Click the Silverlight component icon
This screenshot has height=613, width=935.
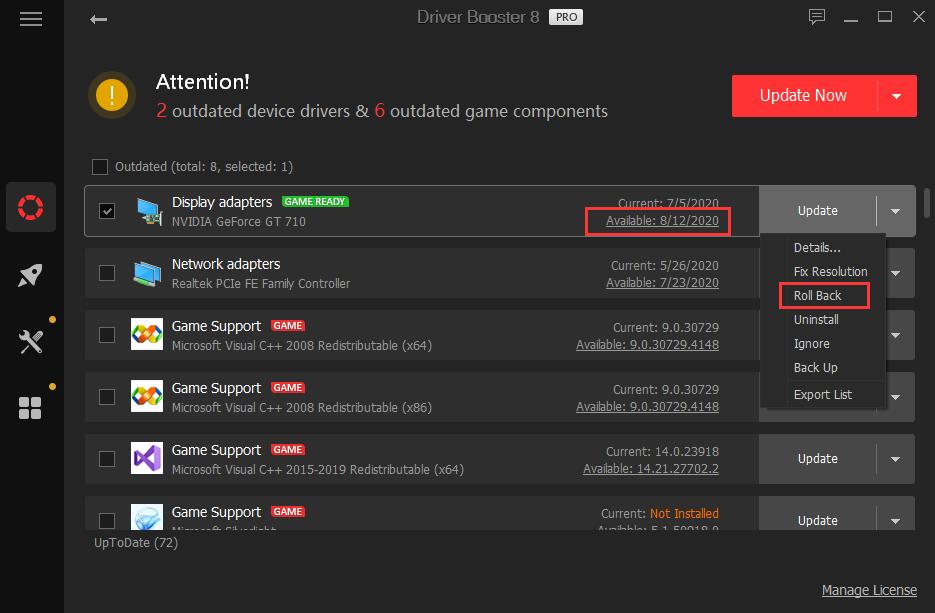147,517
